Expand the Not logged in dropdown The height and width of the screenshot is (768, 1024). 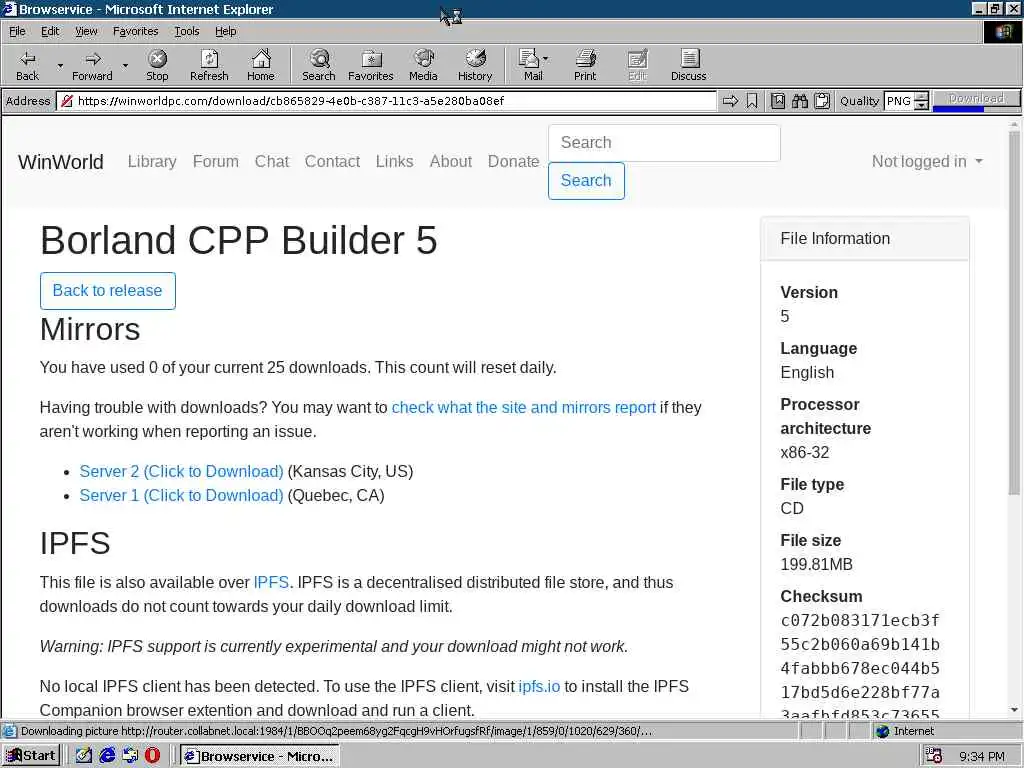point(927,161)
